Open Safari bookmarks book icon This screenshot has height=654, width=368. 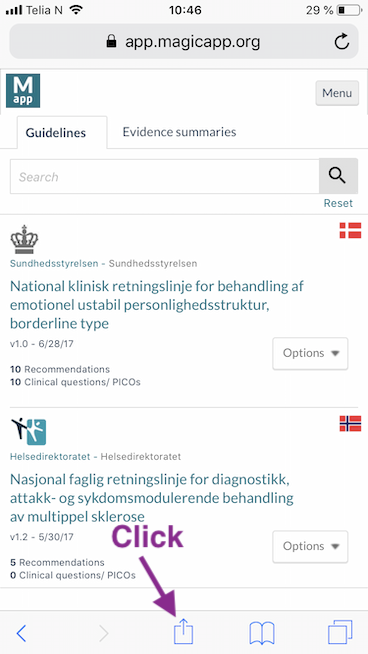coord(262,633)
